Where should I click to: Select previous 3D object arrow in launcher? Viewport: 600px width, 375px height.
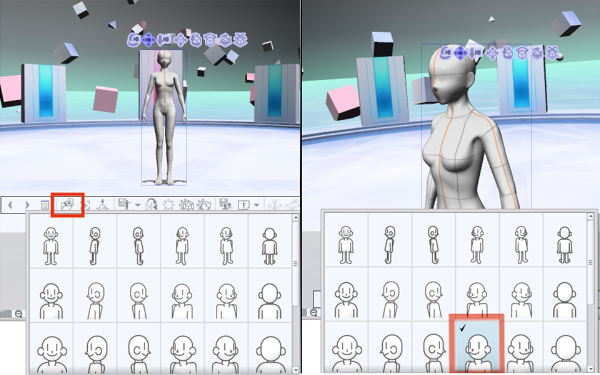10,205
